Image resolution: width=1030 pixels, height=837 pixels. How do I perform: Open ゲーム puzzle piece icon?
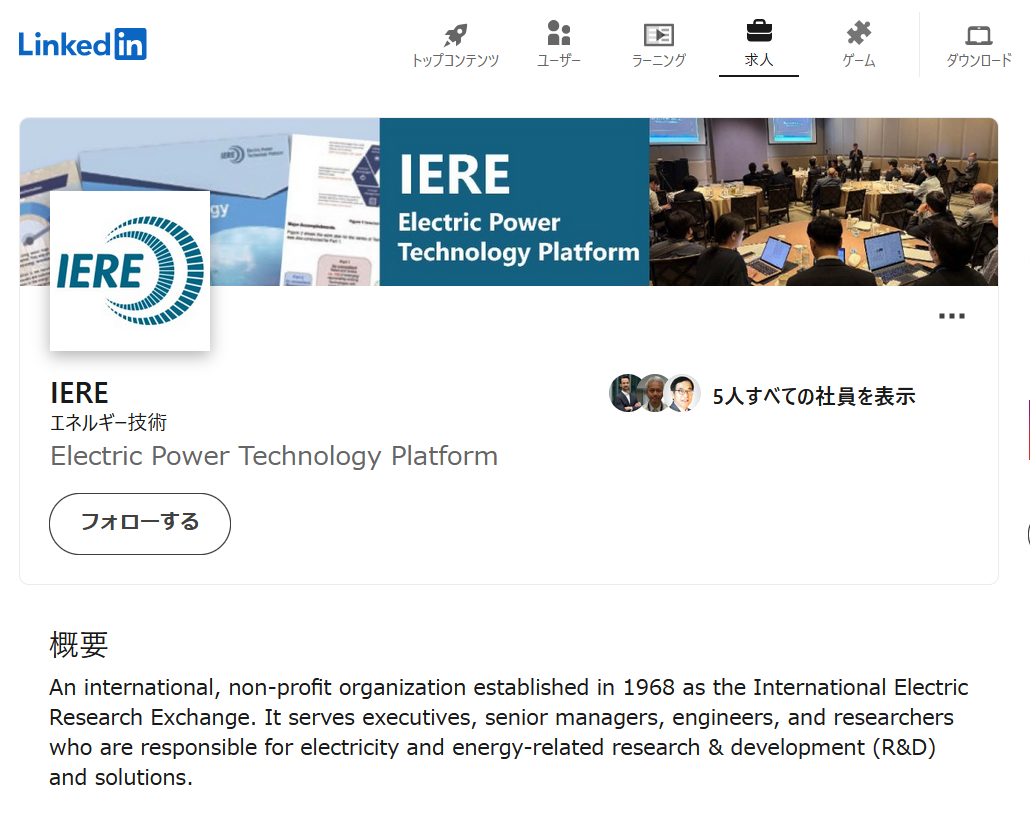pos(858,35)
